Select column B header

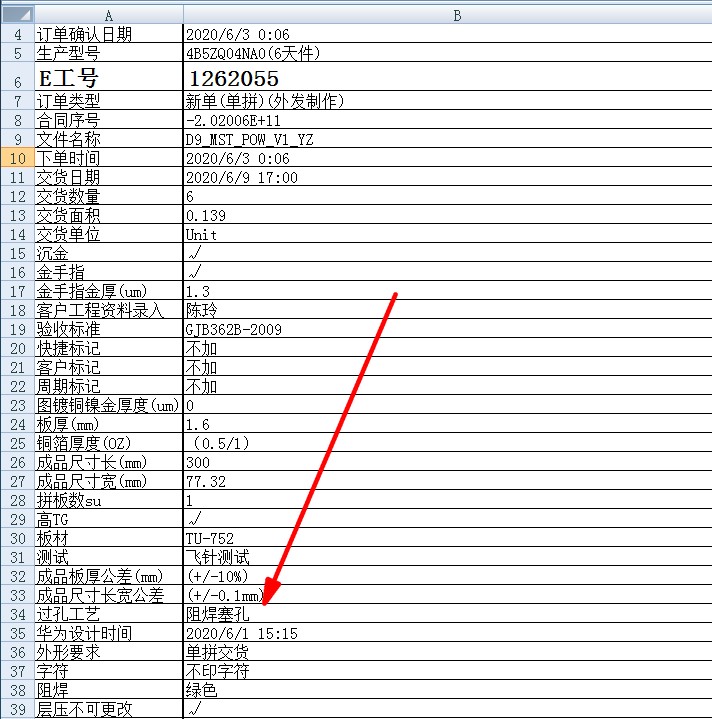447,15
